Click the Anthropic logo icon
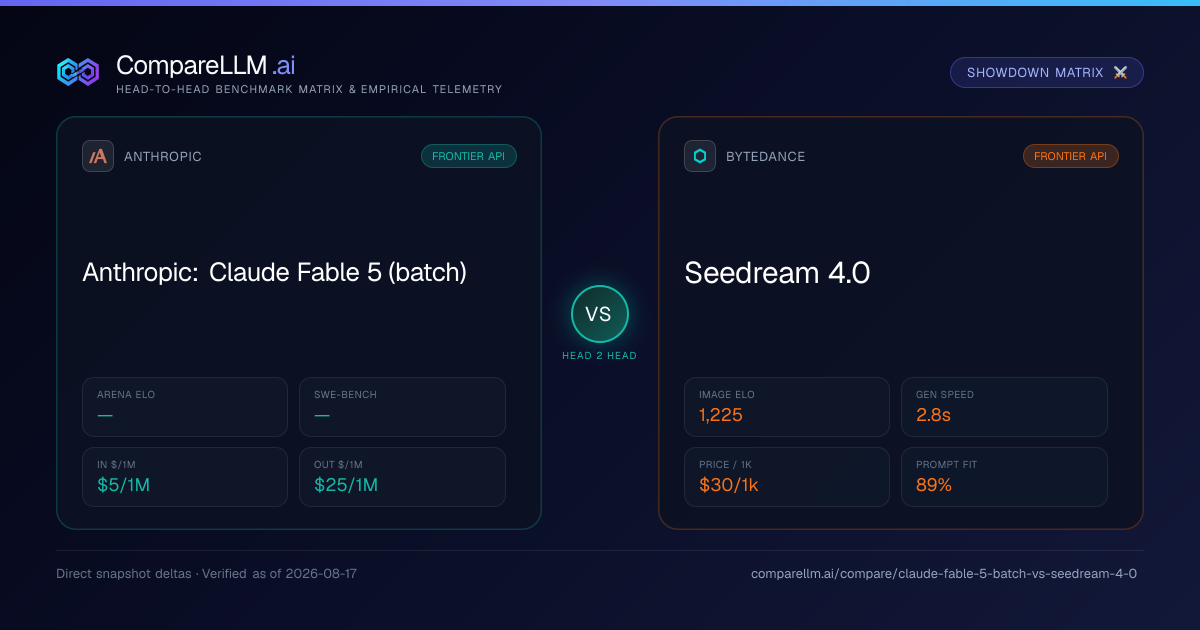This screenshot has width=1200, height=630. pyautogui.click(x=98, y=156)
